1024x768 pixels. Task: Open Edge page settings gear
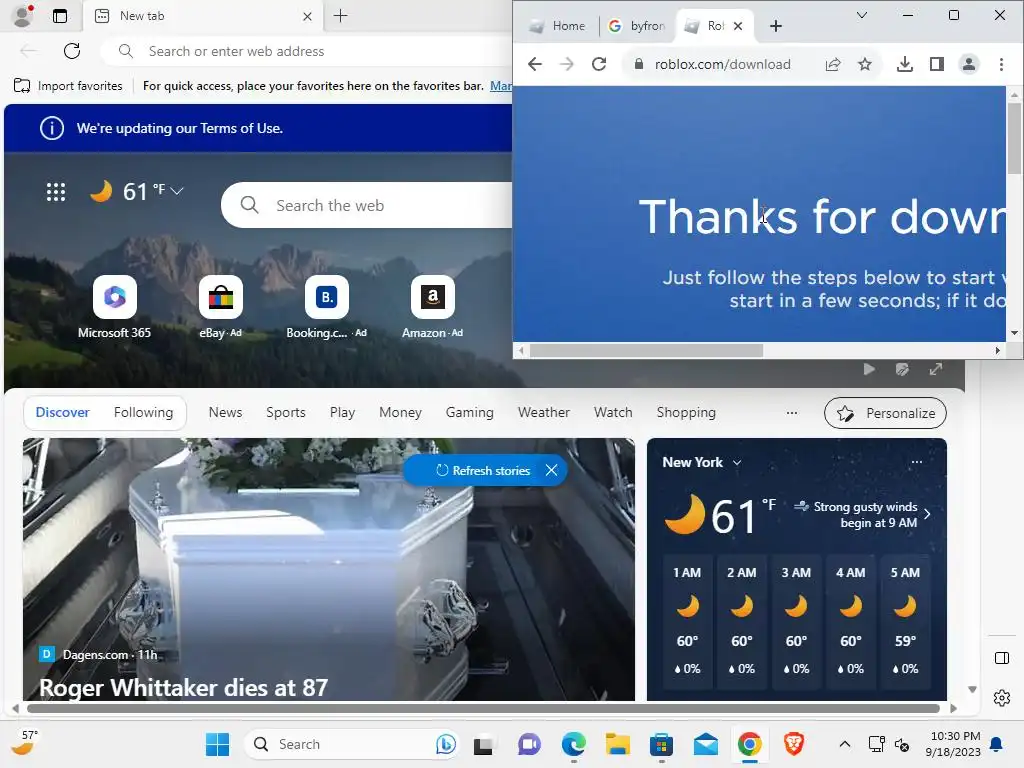click(1002, 698)
